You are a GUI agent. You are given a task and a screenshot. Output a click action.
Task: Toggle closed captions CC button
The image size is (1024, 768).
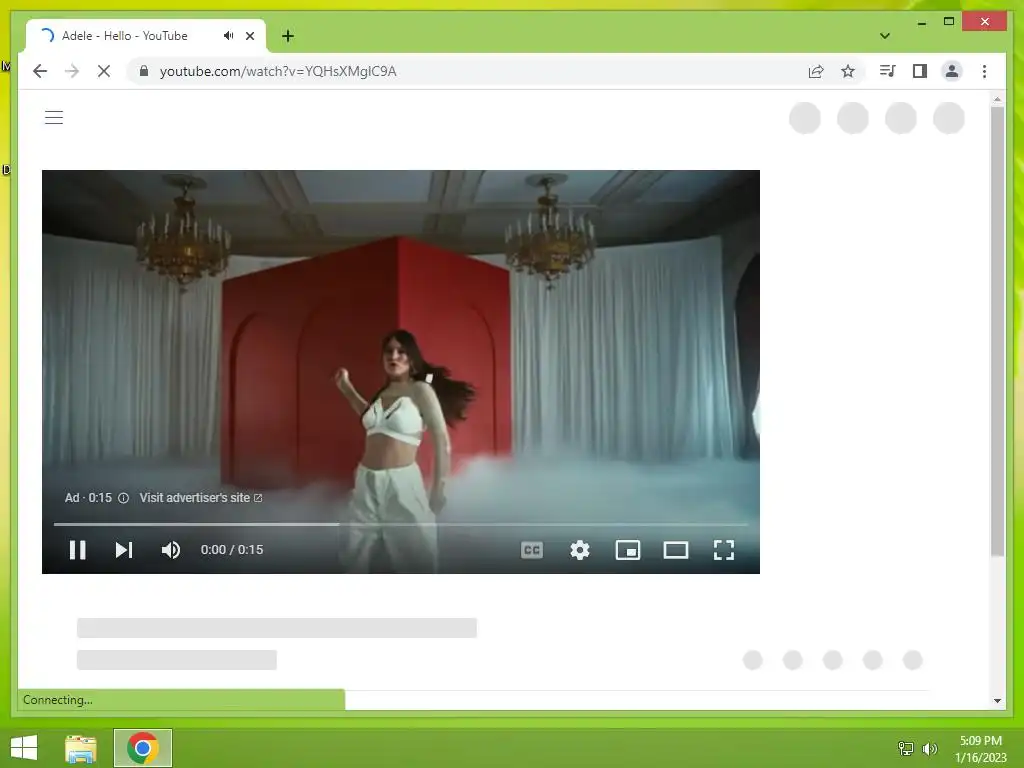[532, 550]
